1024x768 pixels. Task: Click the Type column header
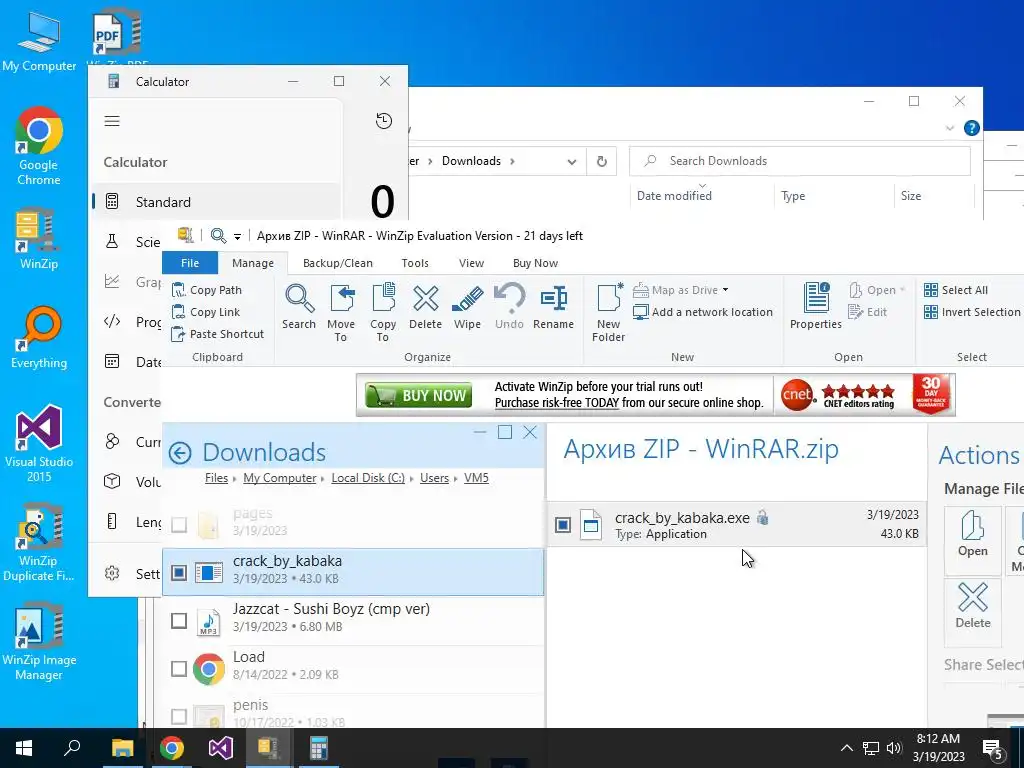[x=793, y=196]
